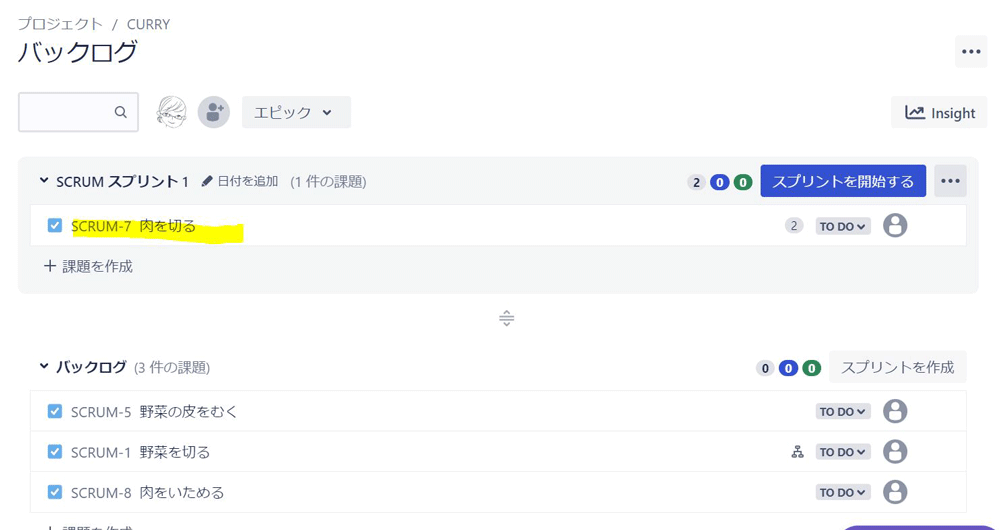Click the スプリントを作成 button
1000x530 pixels.
click(x=897, y=367)
